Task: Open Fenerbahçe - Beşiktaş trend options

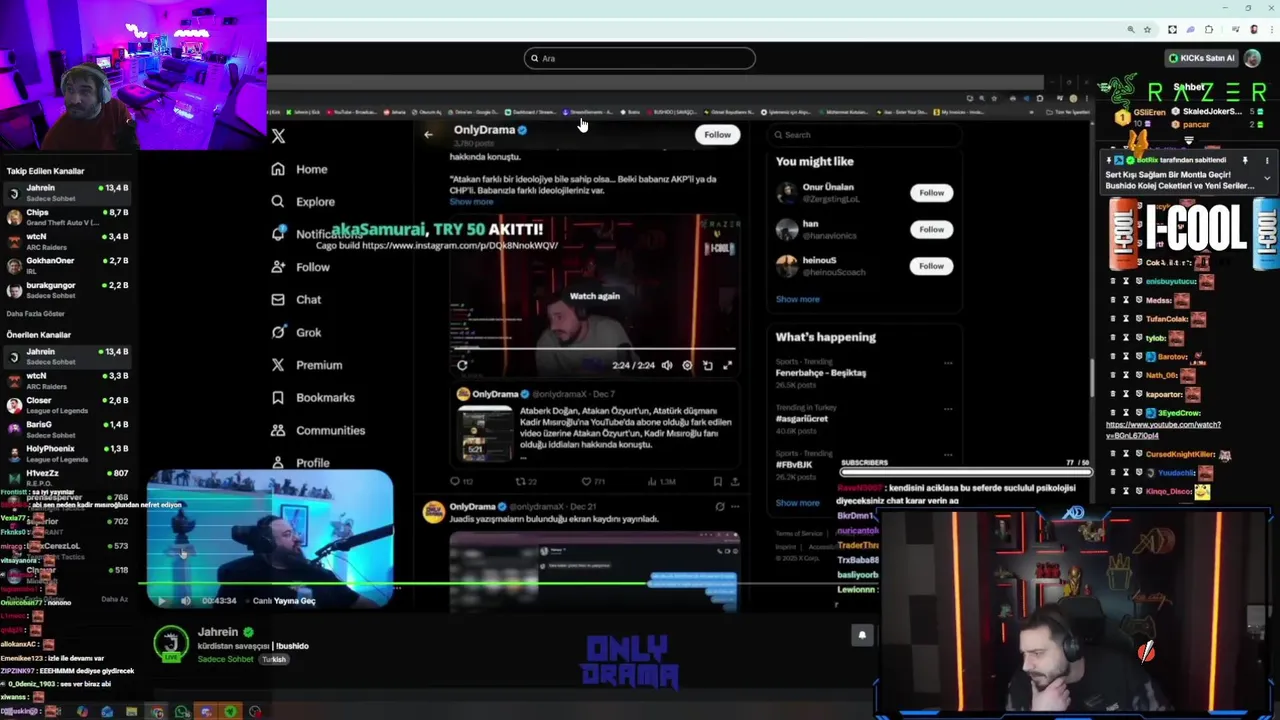Action: (x=947, y=363)
